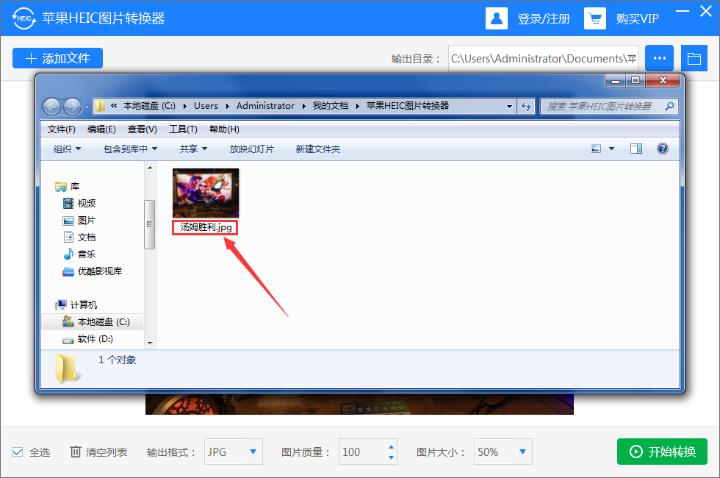Select 软件 (D:) drive in the tree

[88, 339]
